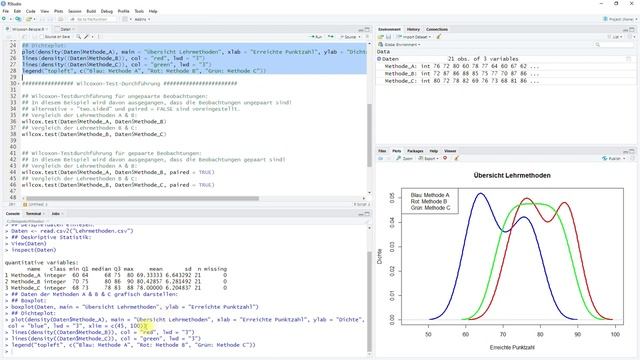Collapse the Daten data frame in Environment
This screenshot has height=360, width=640.
379,59
